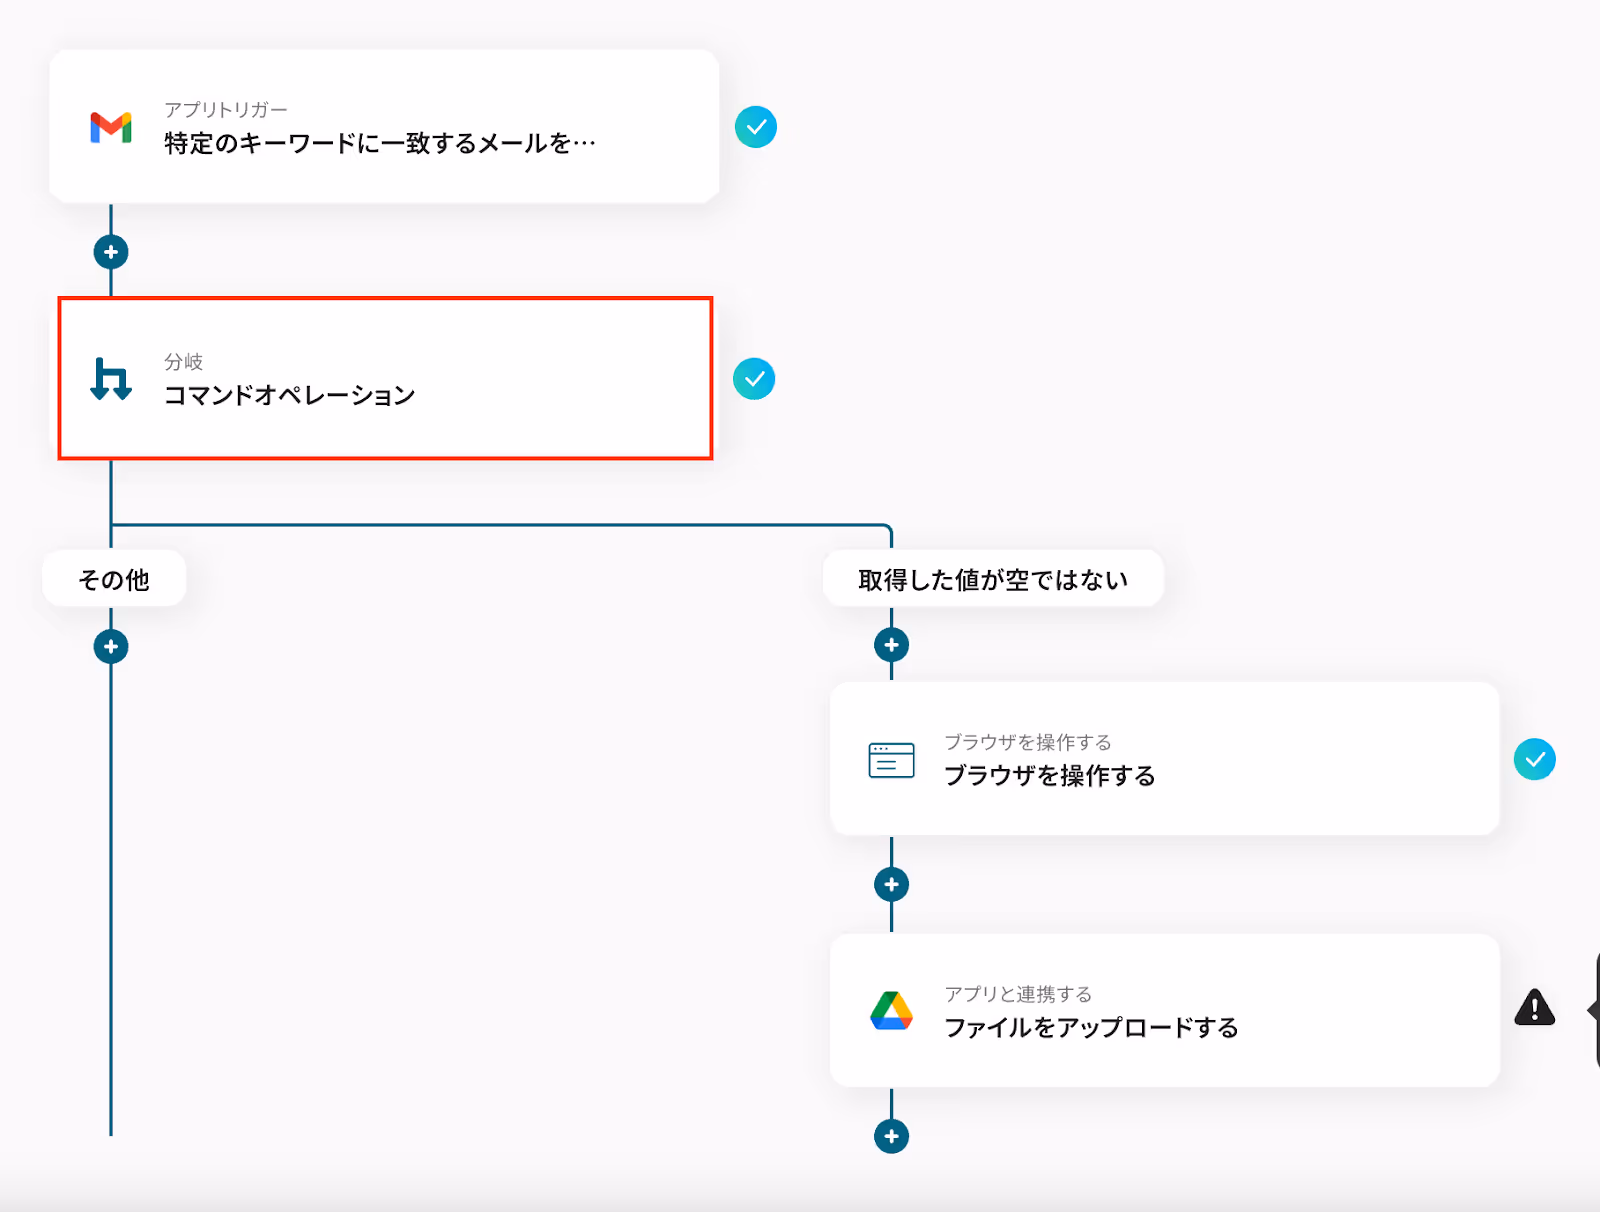The height and width of the screenshot is (1212, 1600).
Task: Click the browser window icon
Action: point(891,760)
